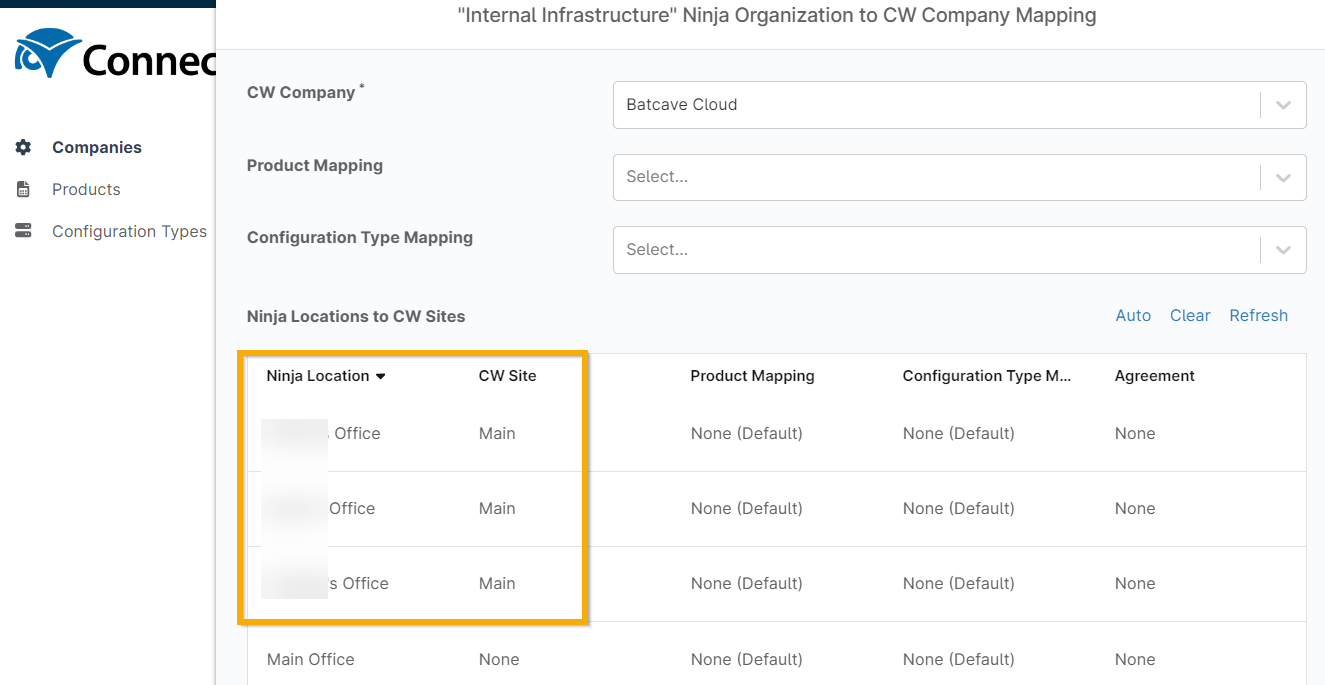Viewport: 1325px width, 685px height.
Task: Refresh the Ninja locations list
Action: tap(1258, 316)
